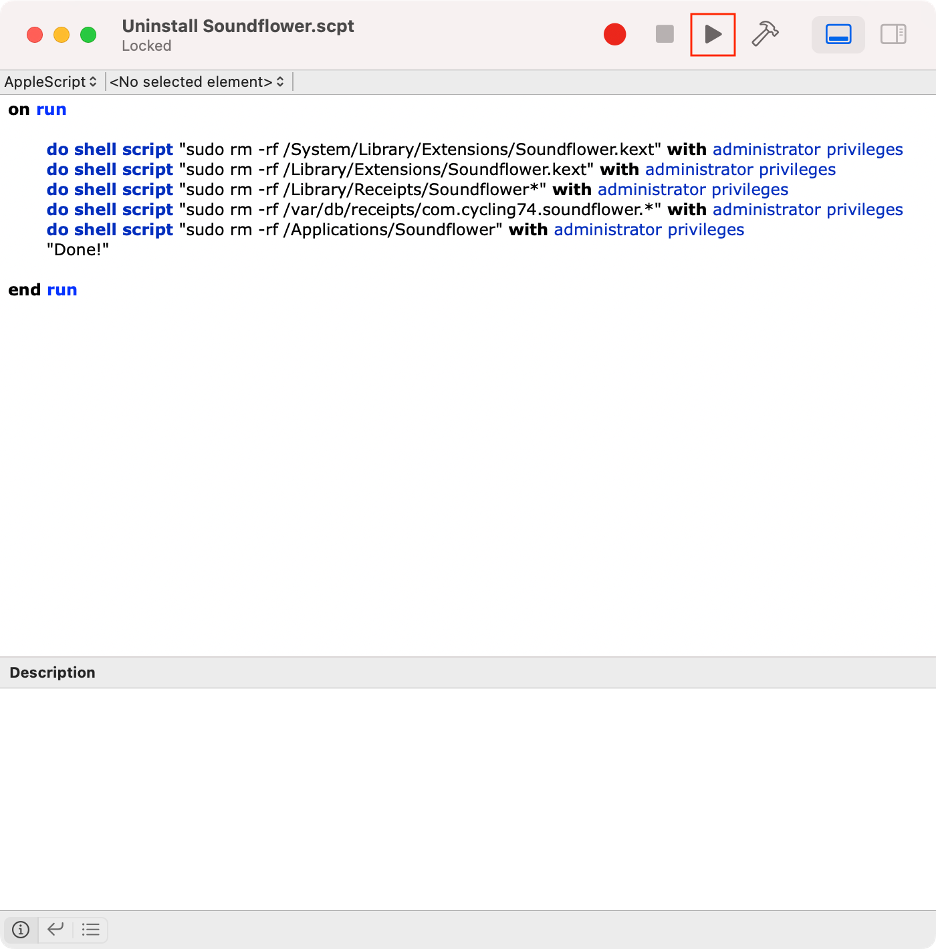Toggle the bottom accessory view pane
The image size is (936, 950).
(x=838, y=35)
